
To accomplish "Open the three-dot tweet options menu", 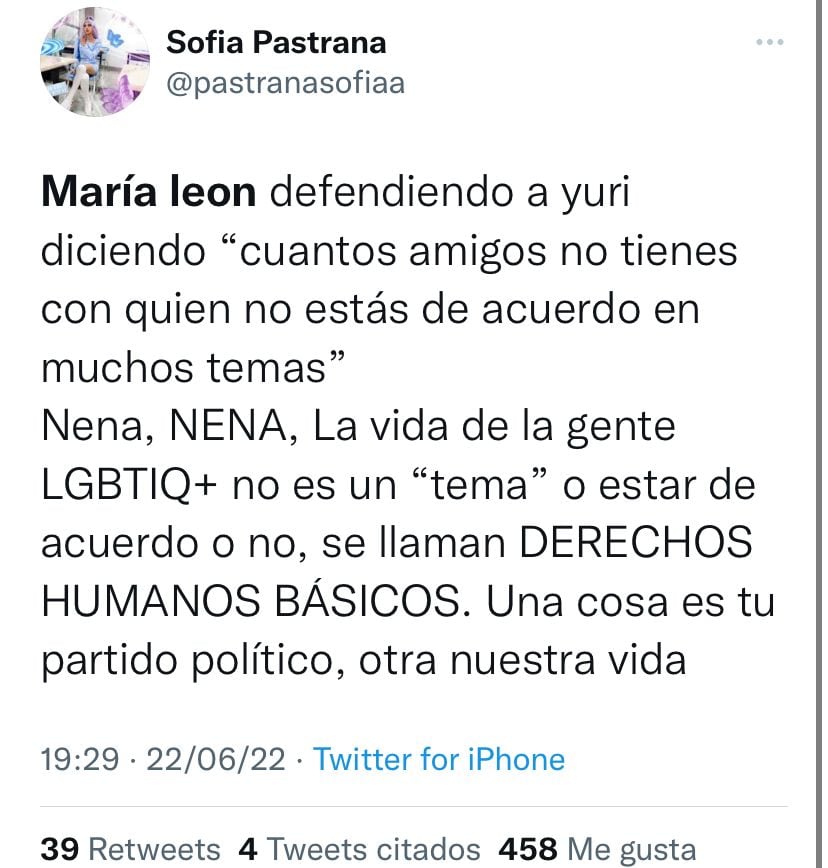I will (x=770, y=40).
